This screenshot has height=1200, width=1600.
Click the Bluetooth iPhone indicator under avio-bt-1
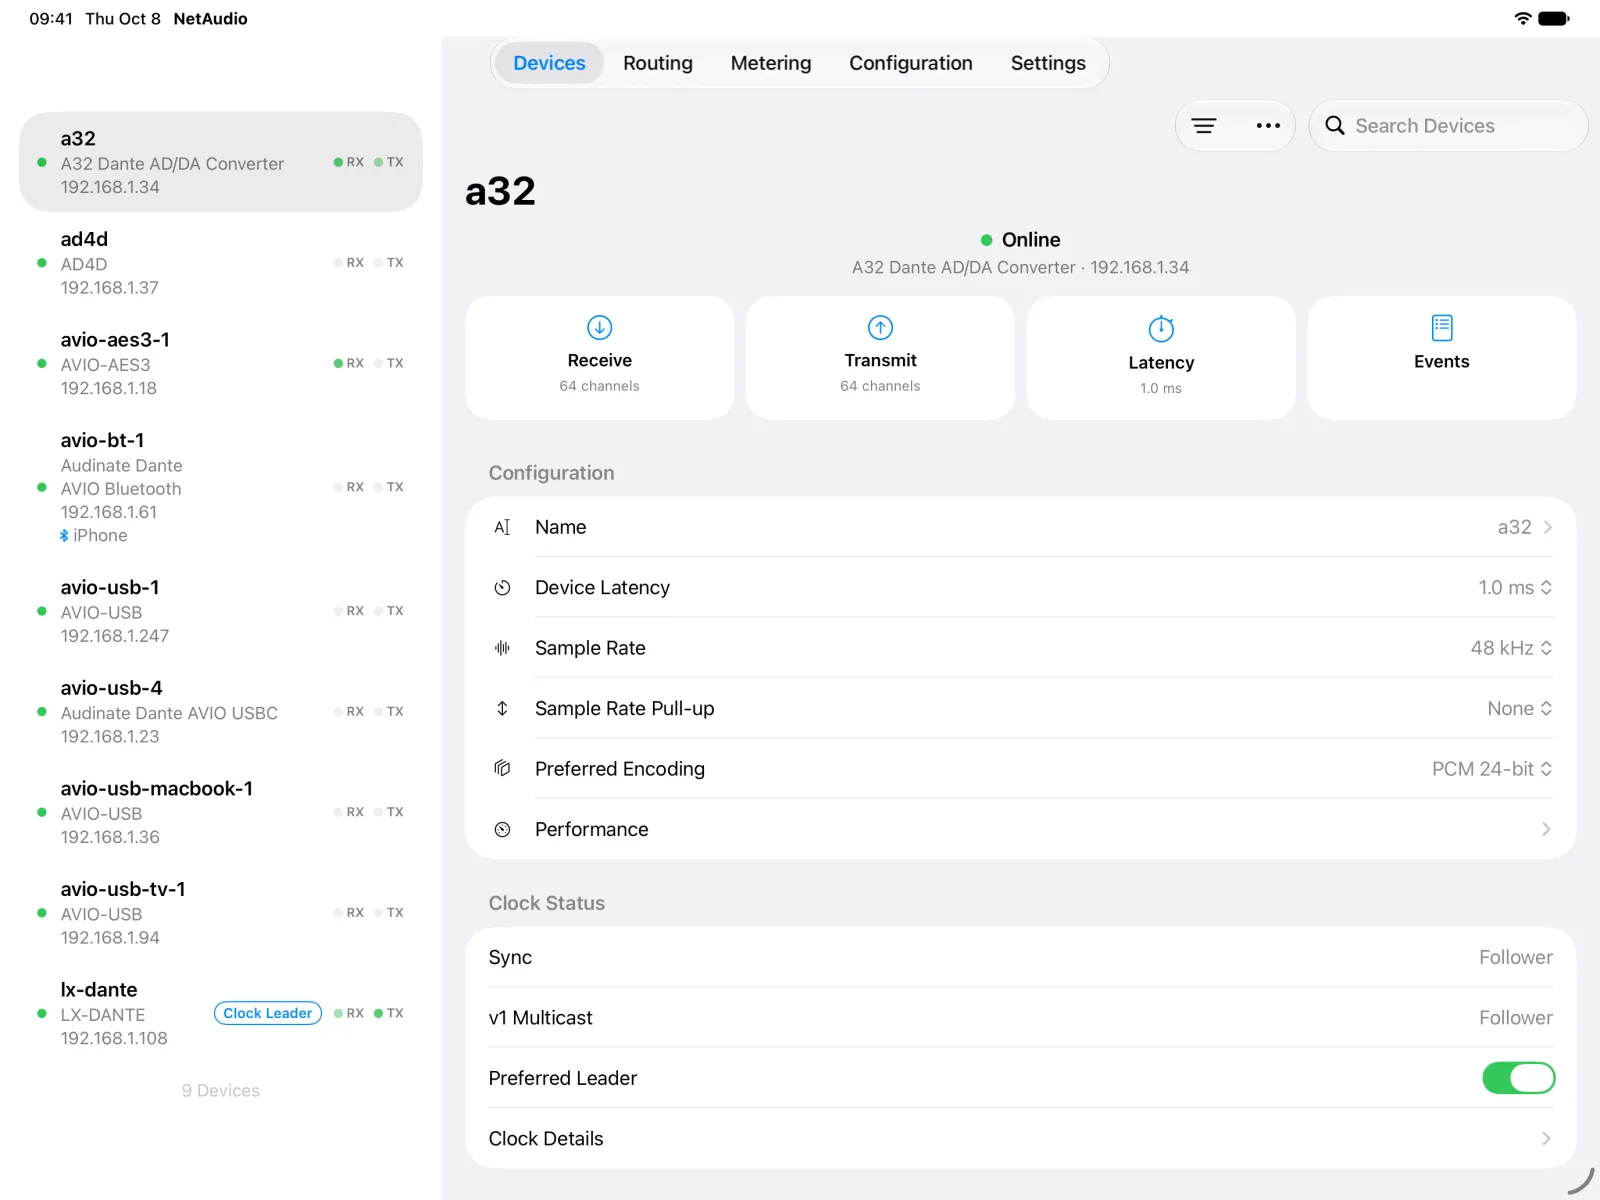(94, 536)
